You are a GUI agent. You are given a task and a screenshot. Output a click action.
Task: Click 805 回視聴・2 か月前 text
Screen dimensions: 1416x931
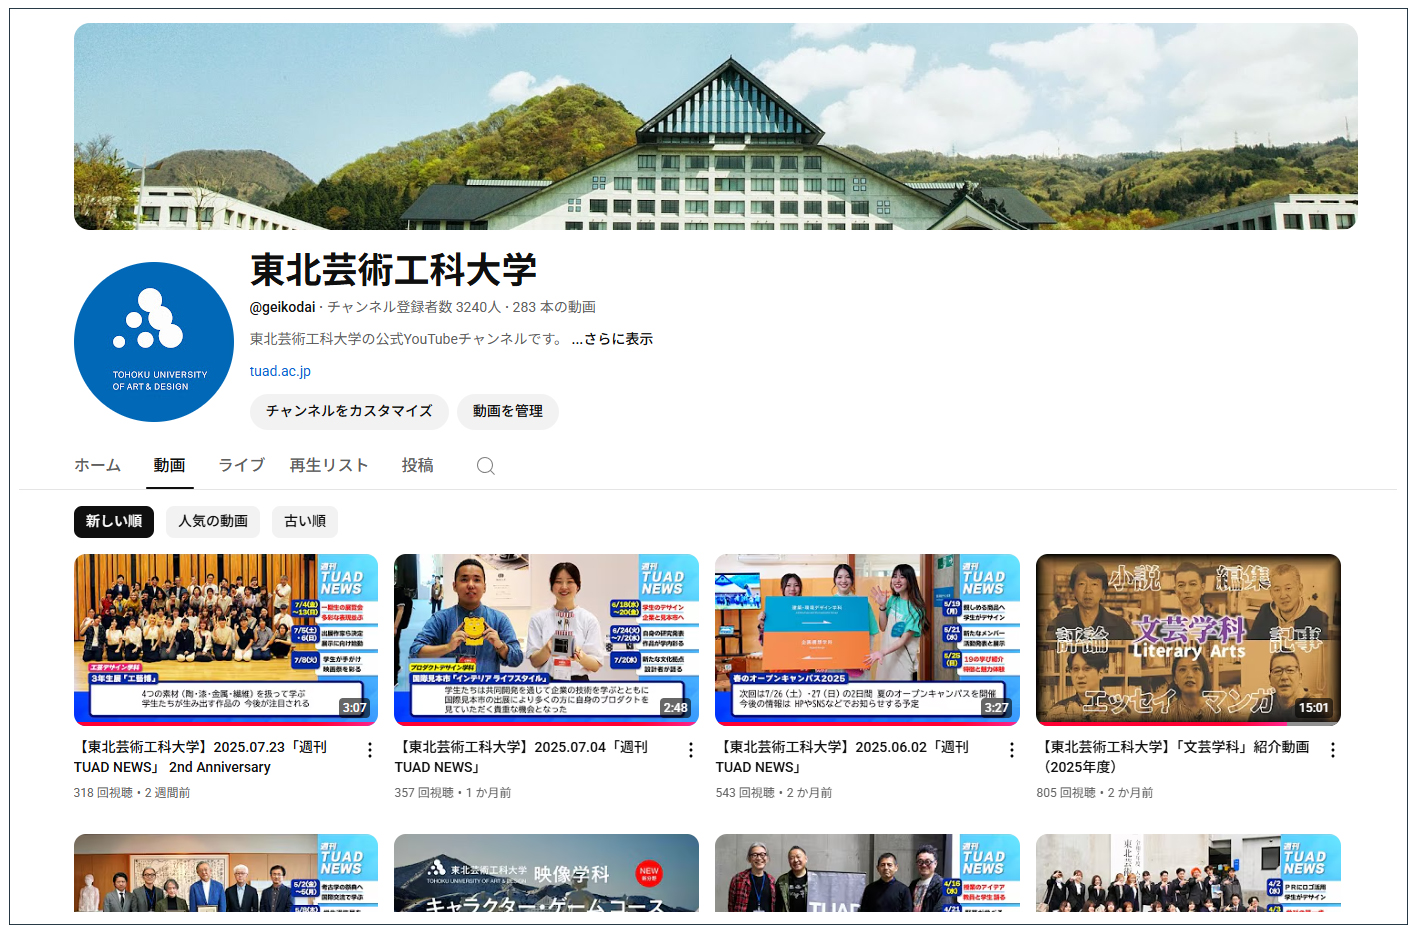pyautogui.click(x=1095, y=793)
